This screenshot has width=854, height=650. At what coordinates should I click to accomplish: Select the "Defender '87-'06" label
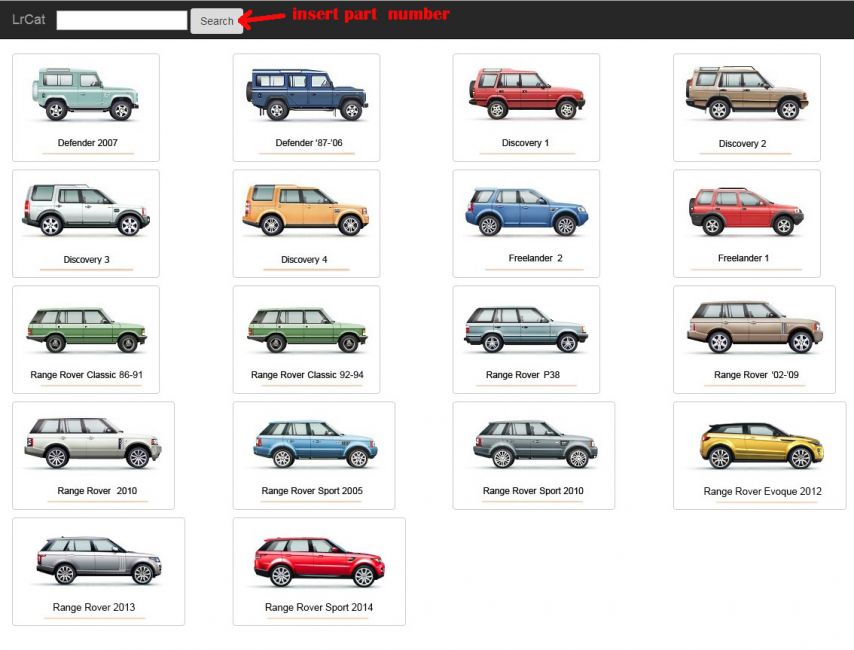tap(309, 143)
